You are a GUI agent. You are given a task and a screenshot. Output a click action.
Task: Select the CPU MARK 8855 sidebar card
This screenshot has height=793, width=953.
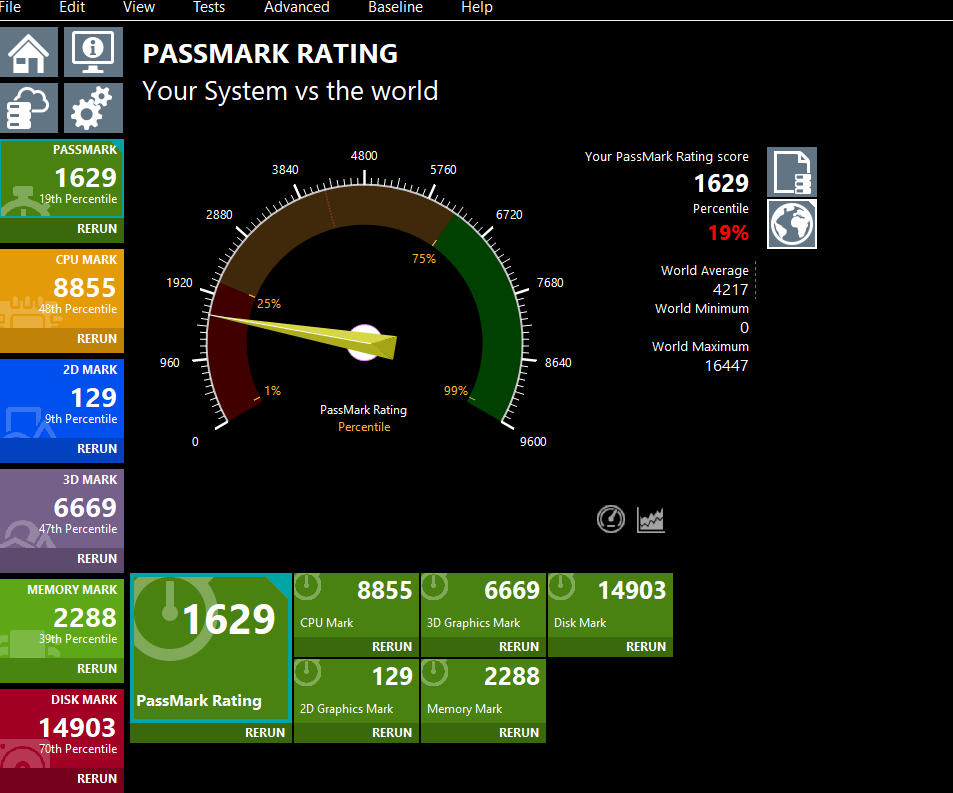tap(62, 288)
